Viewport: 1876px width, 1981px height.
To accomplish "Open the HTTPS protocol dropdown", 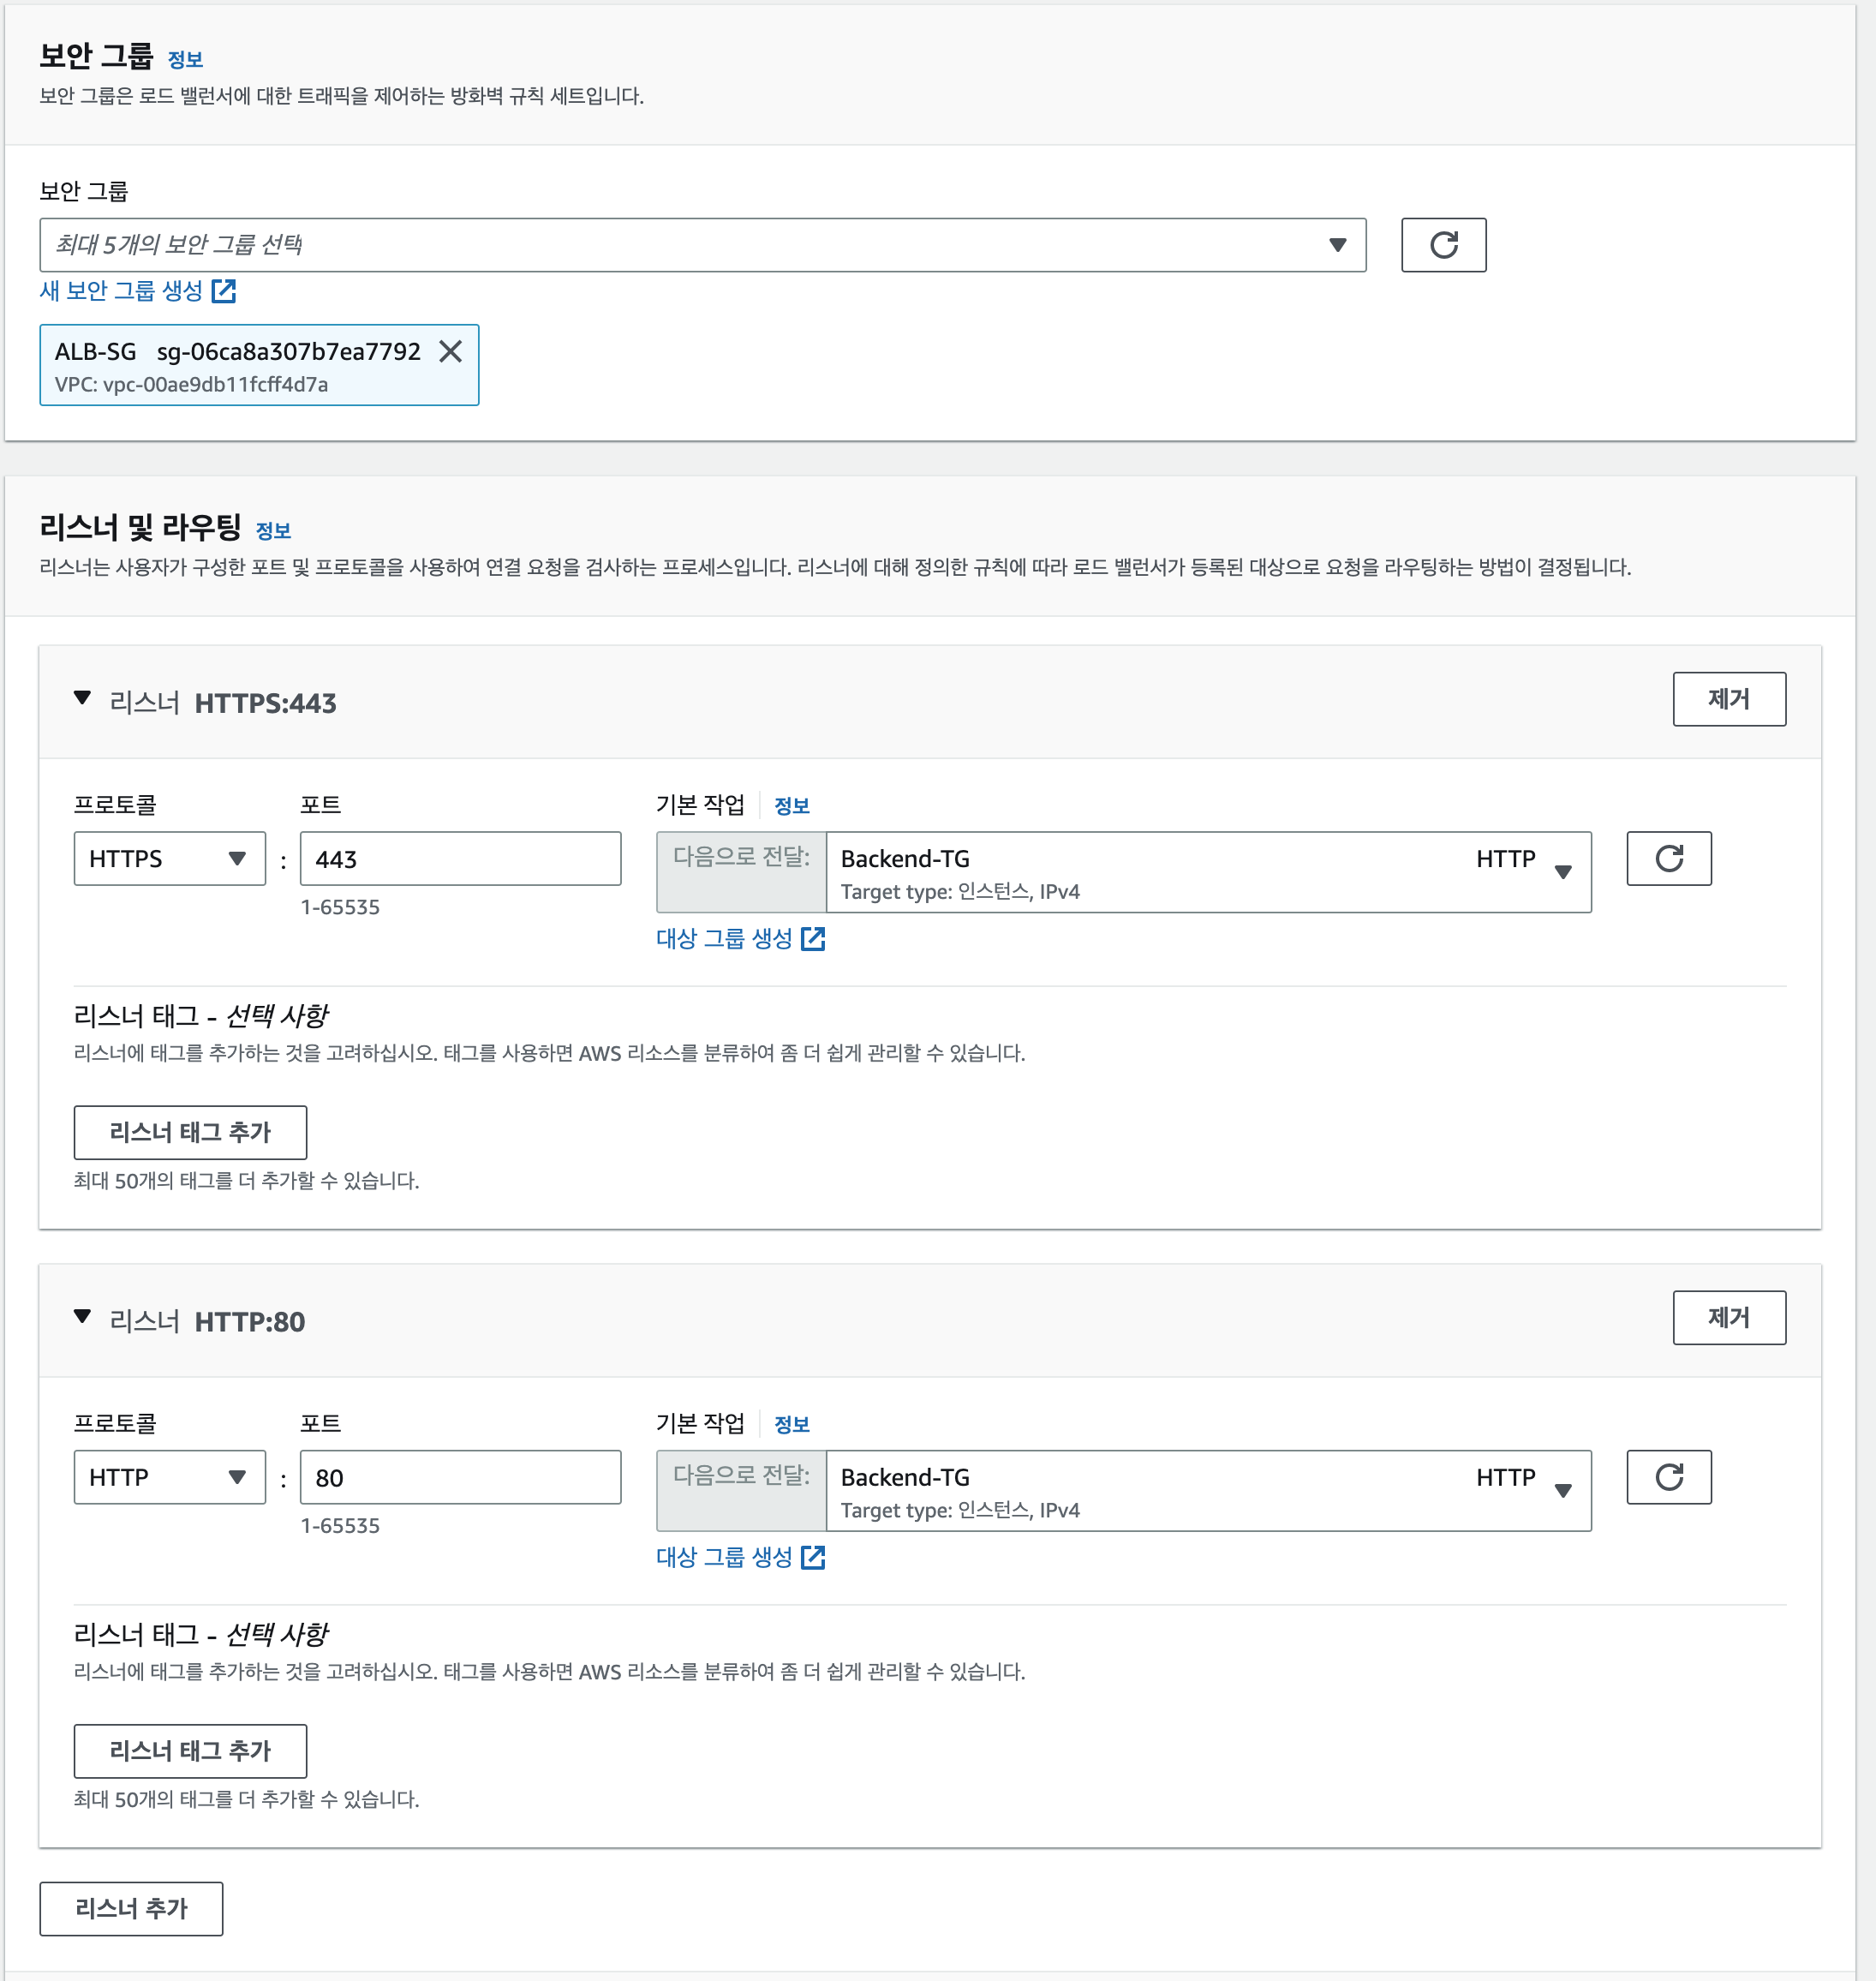I will 169,858.
